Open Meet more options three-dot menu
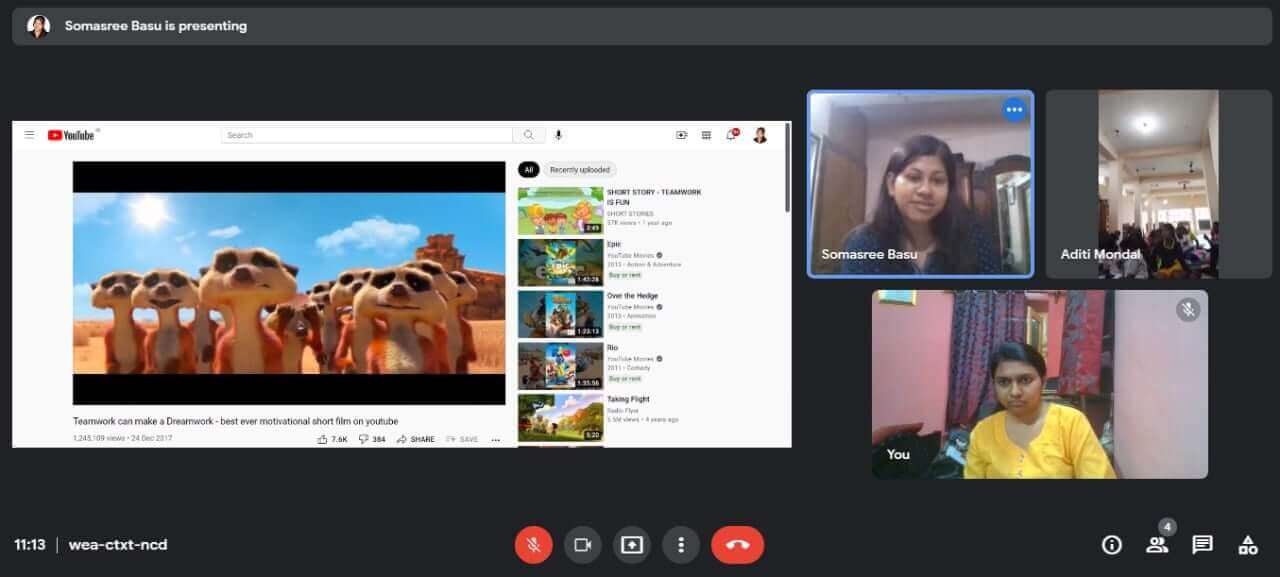The width and height of the screenshot is (1280, 577). 681,545
